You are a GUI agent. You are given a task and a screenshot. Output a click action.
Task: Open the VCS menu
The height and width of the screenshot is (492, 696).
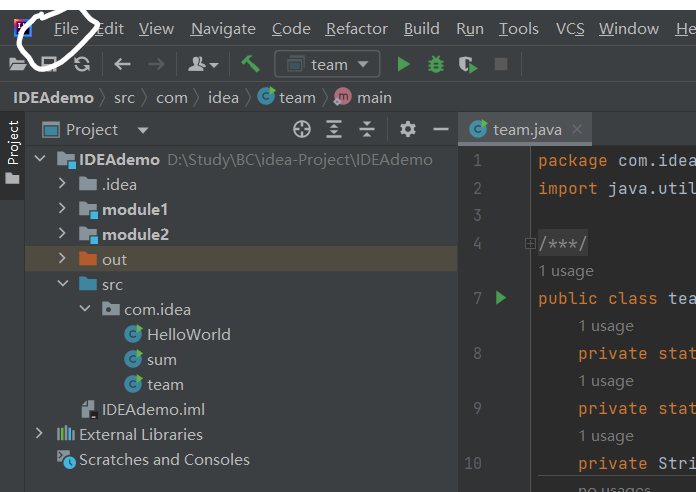570,29
